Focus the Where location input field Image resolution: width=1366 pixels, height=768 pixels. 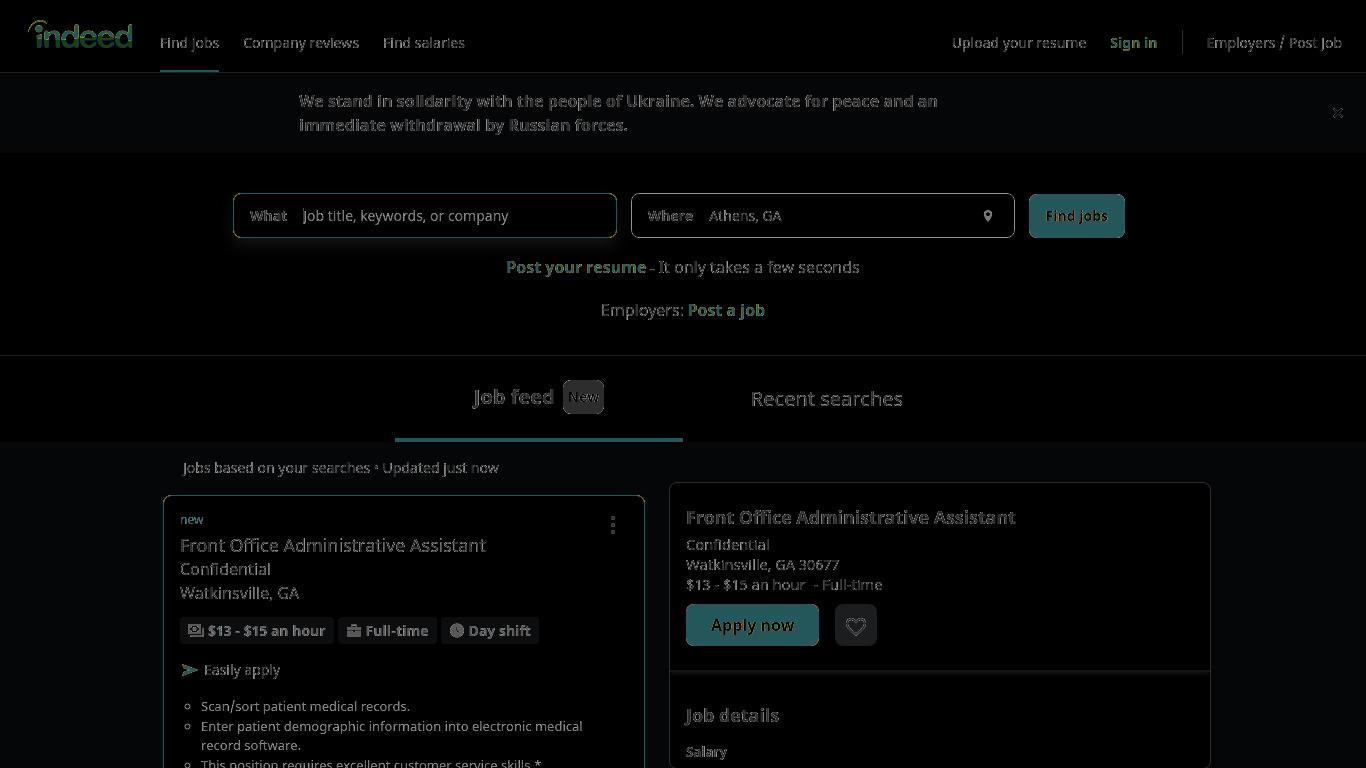tap(823, 216)
